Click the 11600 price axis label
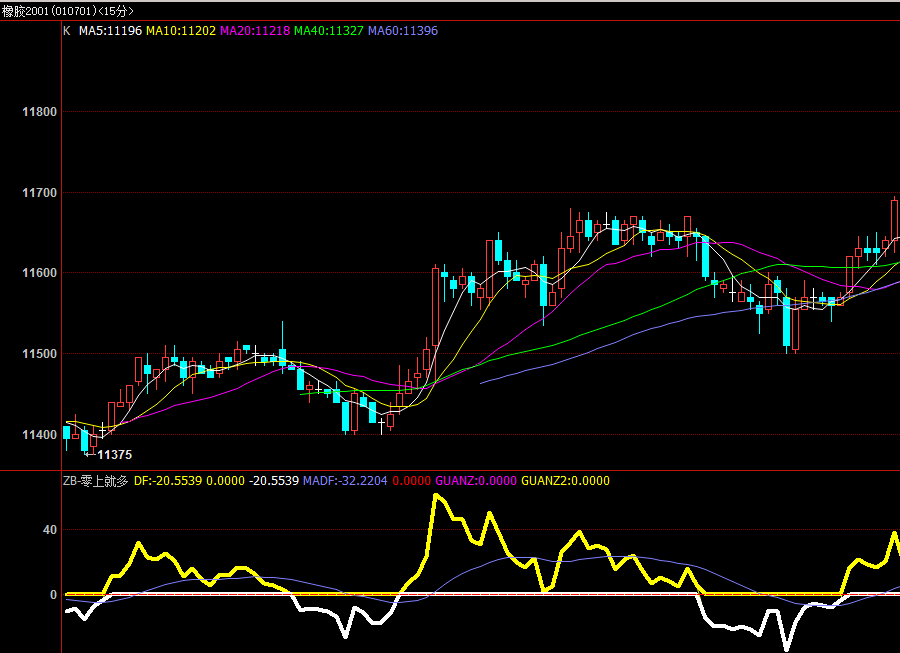Image resolution: width=900 pixels, height=653 pixels. (40, 273)
